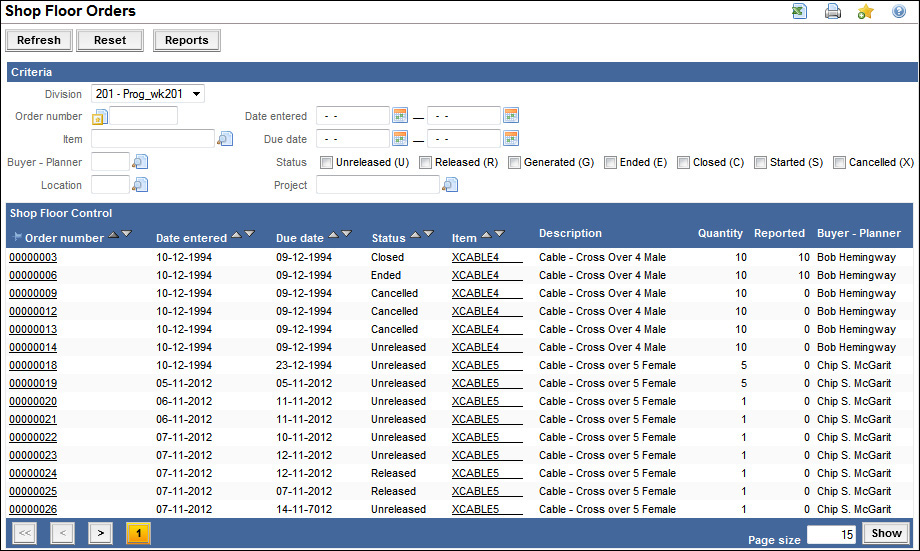Viewport: 920px width, 551px height.
Task: Open the Project field lookup icon
Action: coord(450,185)
